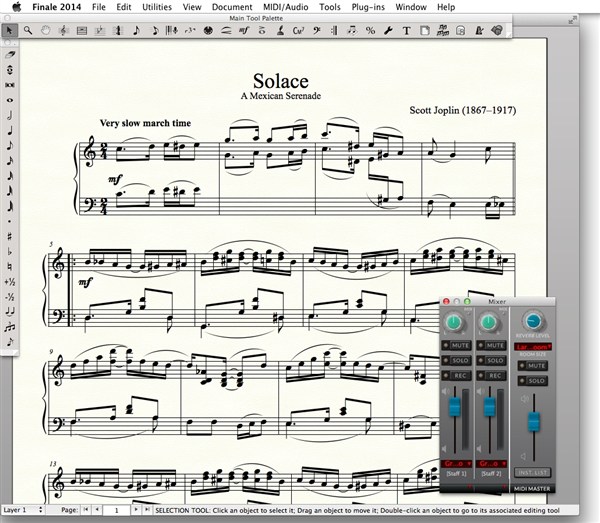
Task: Solo the MIDI Master channel
Action: tap(533, 381)
